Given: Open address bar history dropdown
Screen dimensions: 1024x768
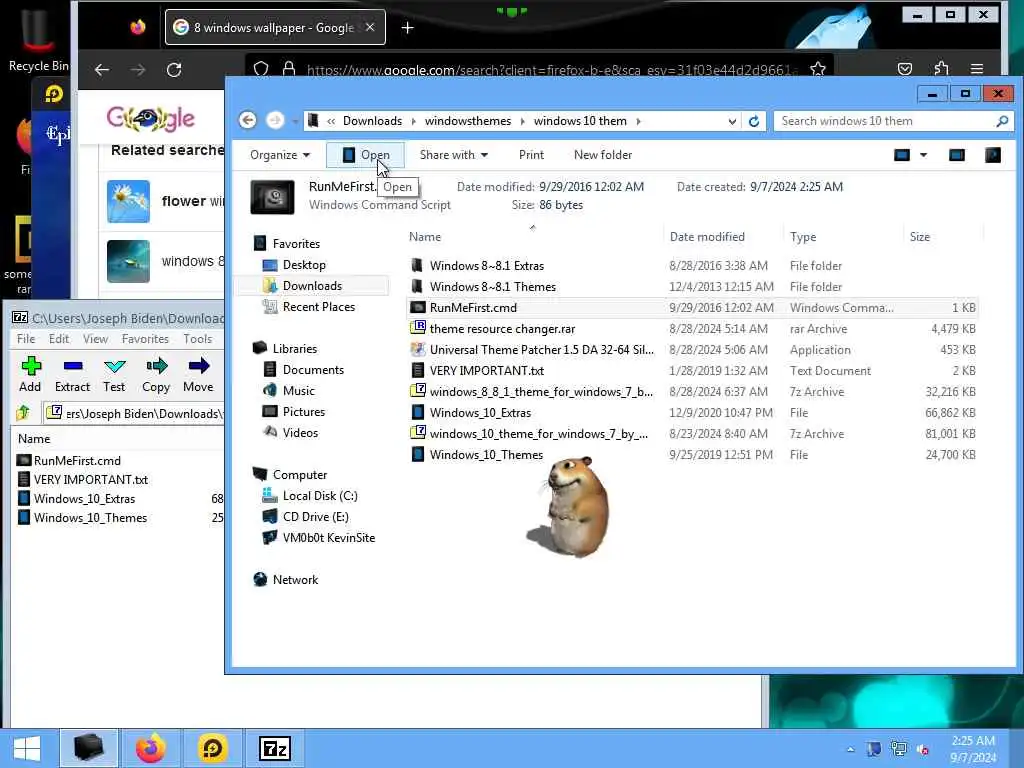Looking at the screenshot, I should (732, 121).
